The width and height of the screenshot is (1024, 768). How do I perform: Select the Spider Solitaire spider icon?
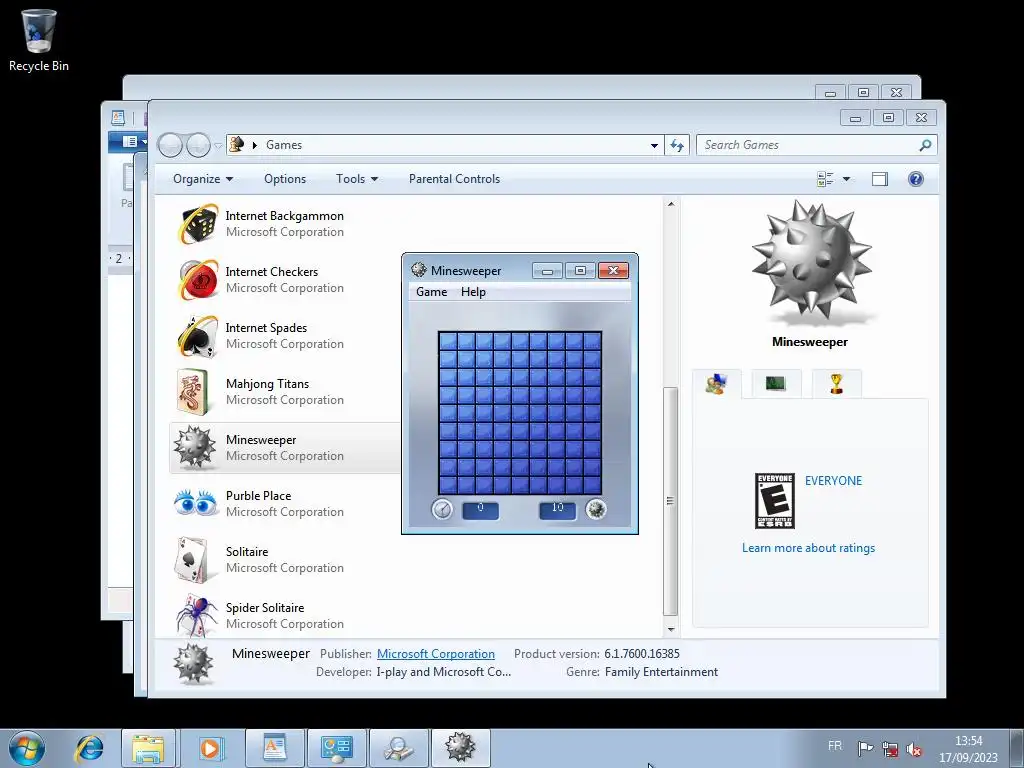197,615
